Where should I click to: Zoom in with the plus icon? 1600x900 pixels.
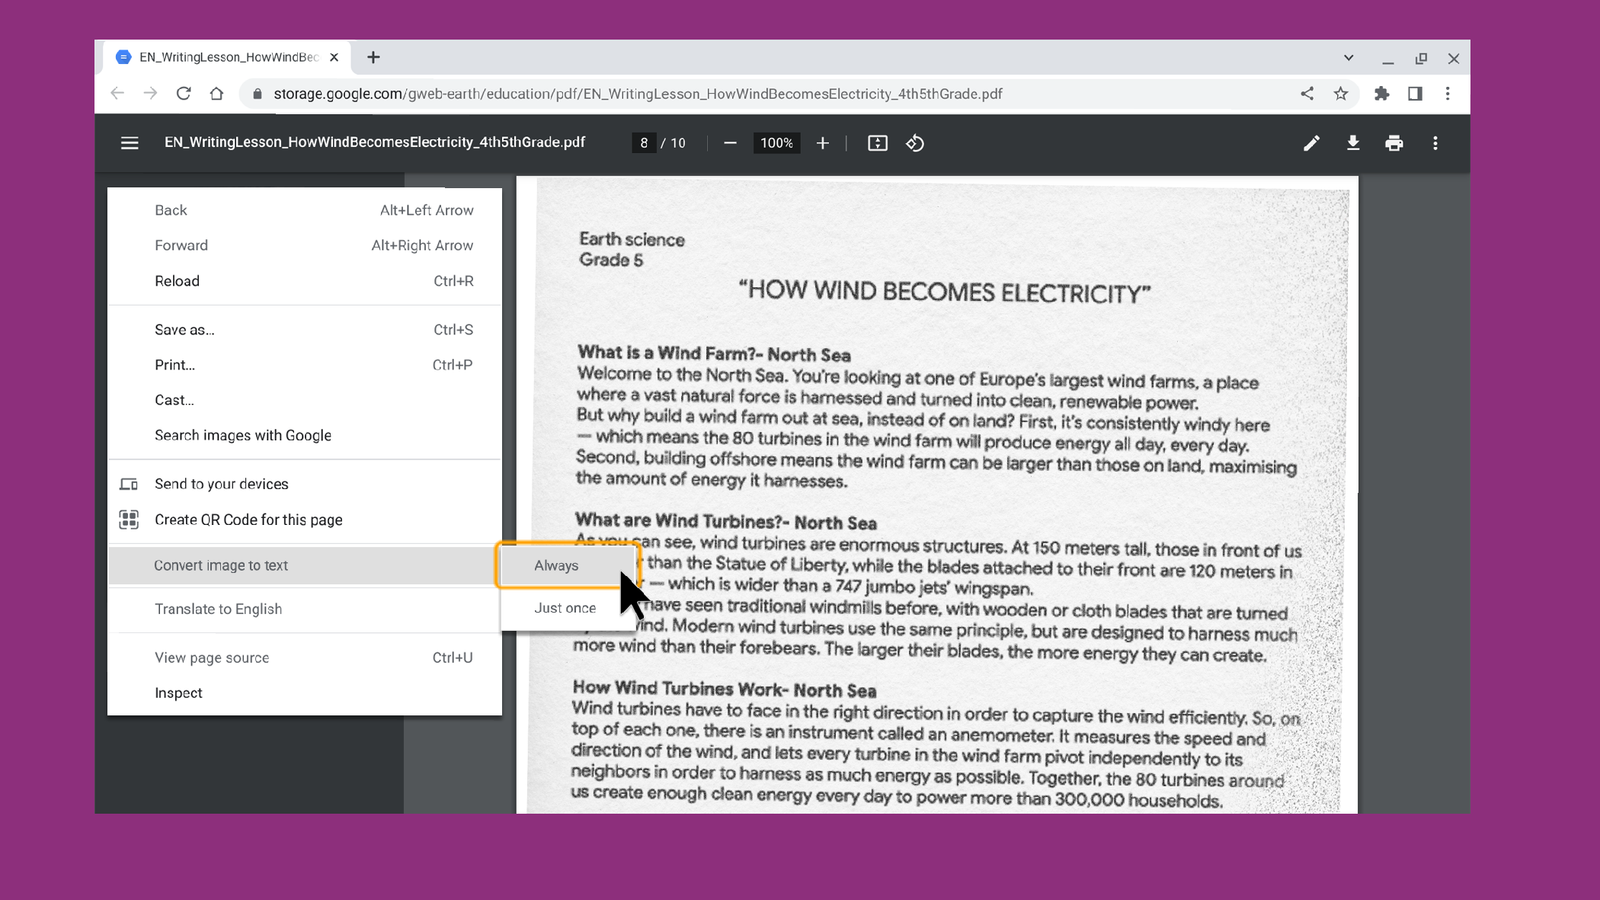point(822,142)
